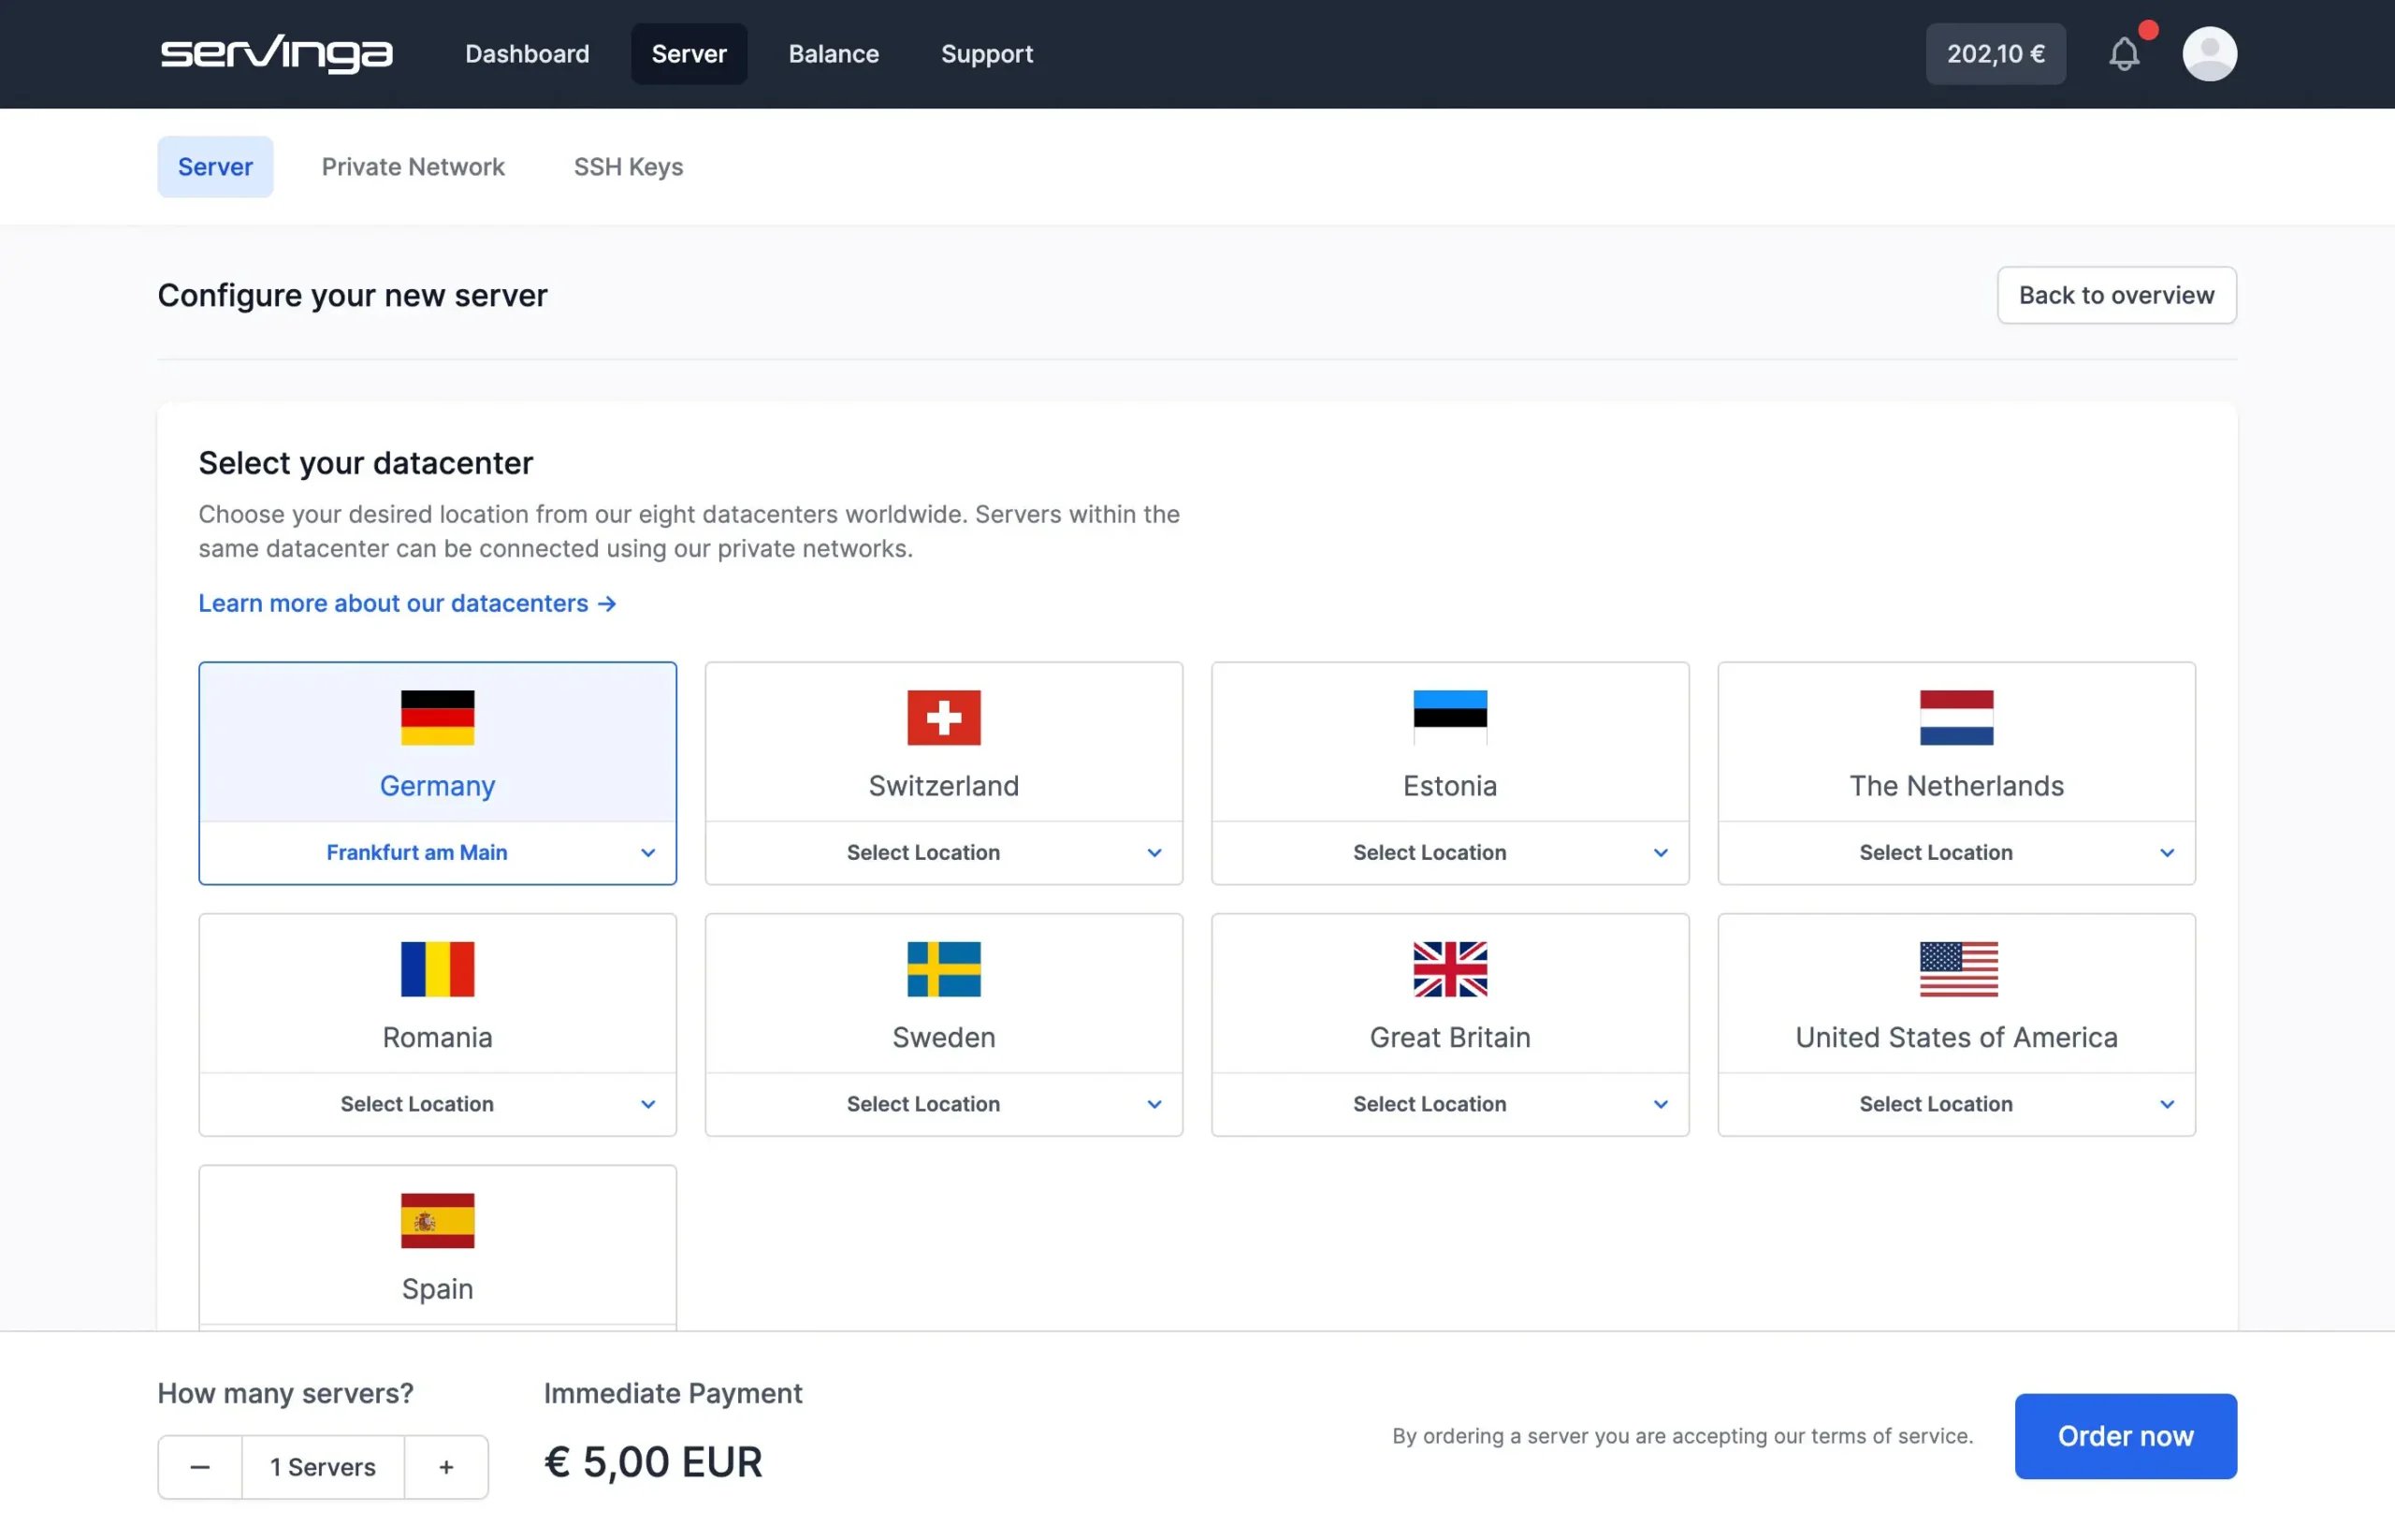This screenshot has height=1540, width=2395.
Task: Click the Sweden country label
Action: tap(944, 1037)
